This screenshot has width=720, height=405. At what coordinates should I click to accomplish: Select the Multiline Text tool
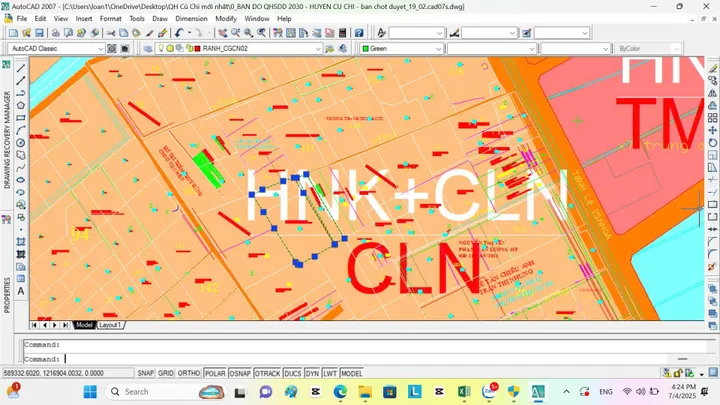[21, 291]
